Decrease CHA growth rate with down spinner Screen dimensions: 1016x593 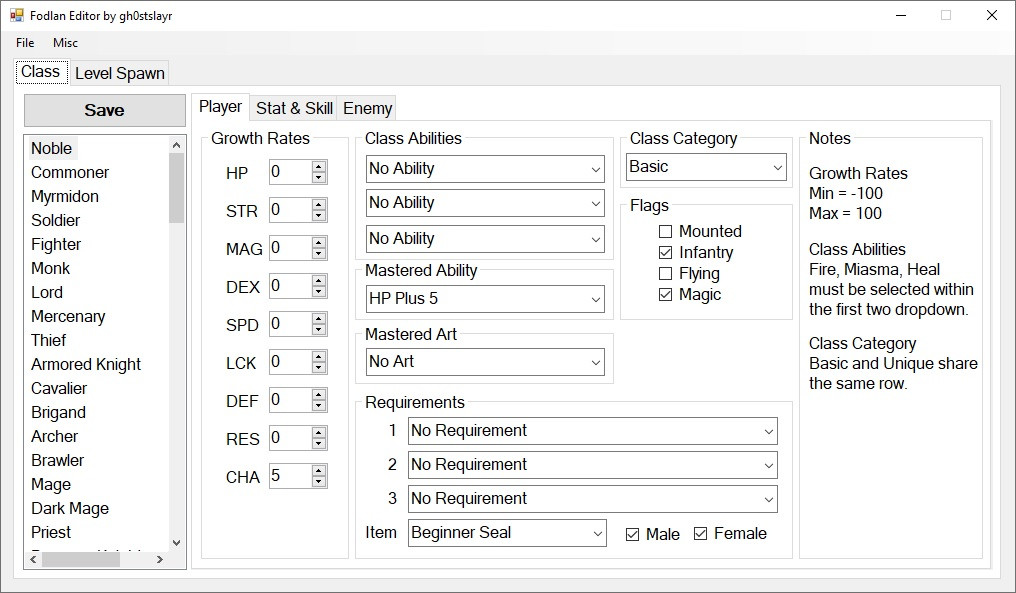click(x=319, y=483)
